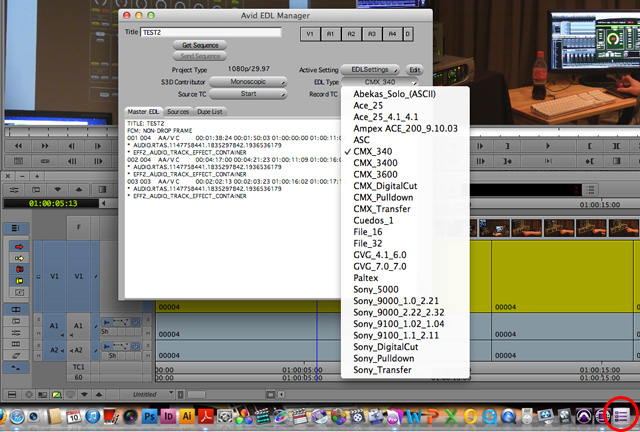Image resolution: width=640 pixels, height=432 pixels.
Task: Toggle the V1 record track selector
Action: [78, 276]
